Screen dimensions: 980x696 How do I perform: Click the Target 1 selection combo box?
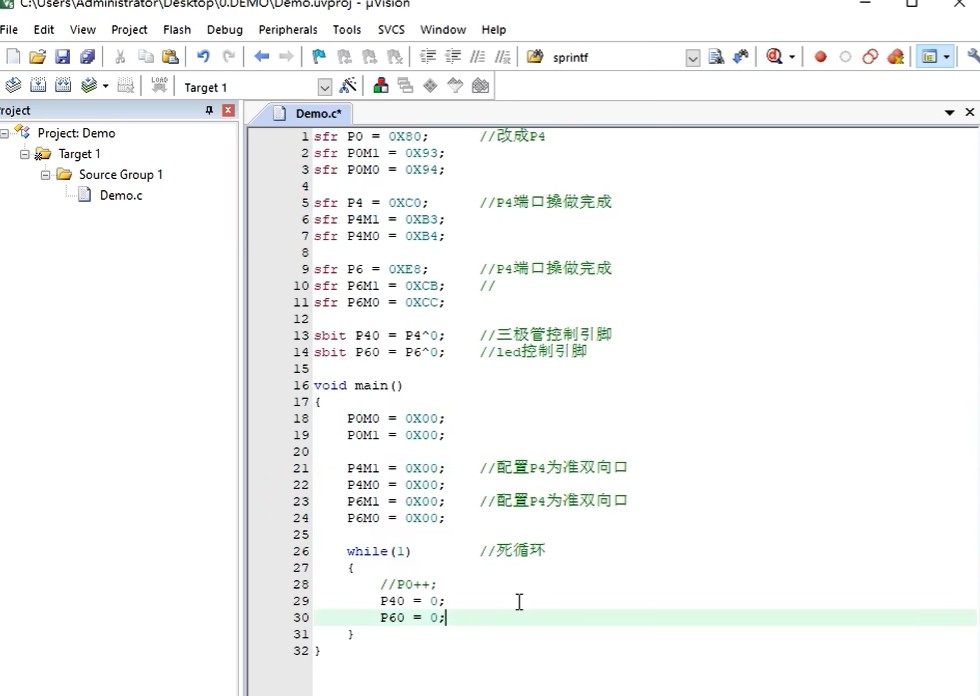point(256,87)
